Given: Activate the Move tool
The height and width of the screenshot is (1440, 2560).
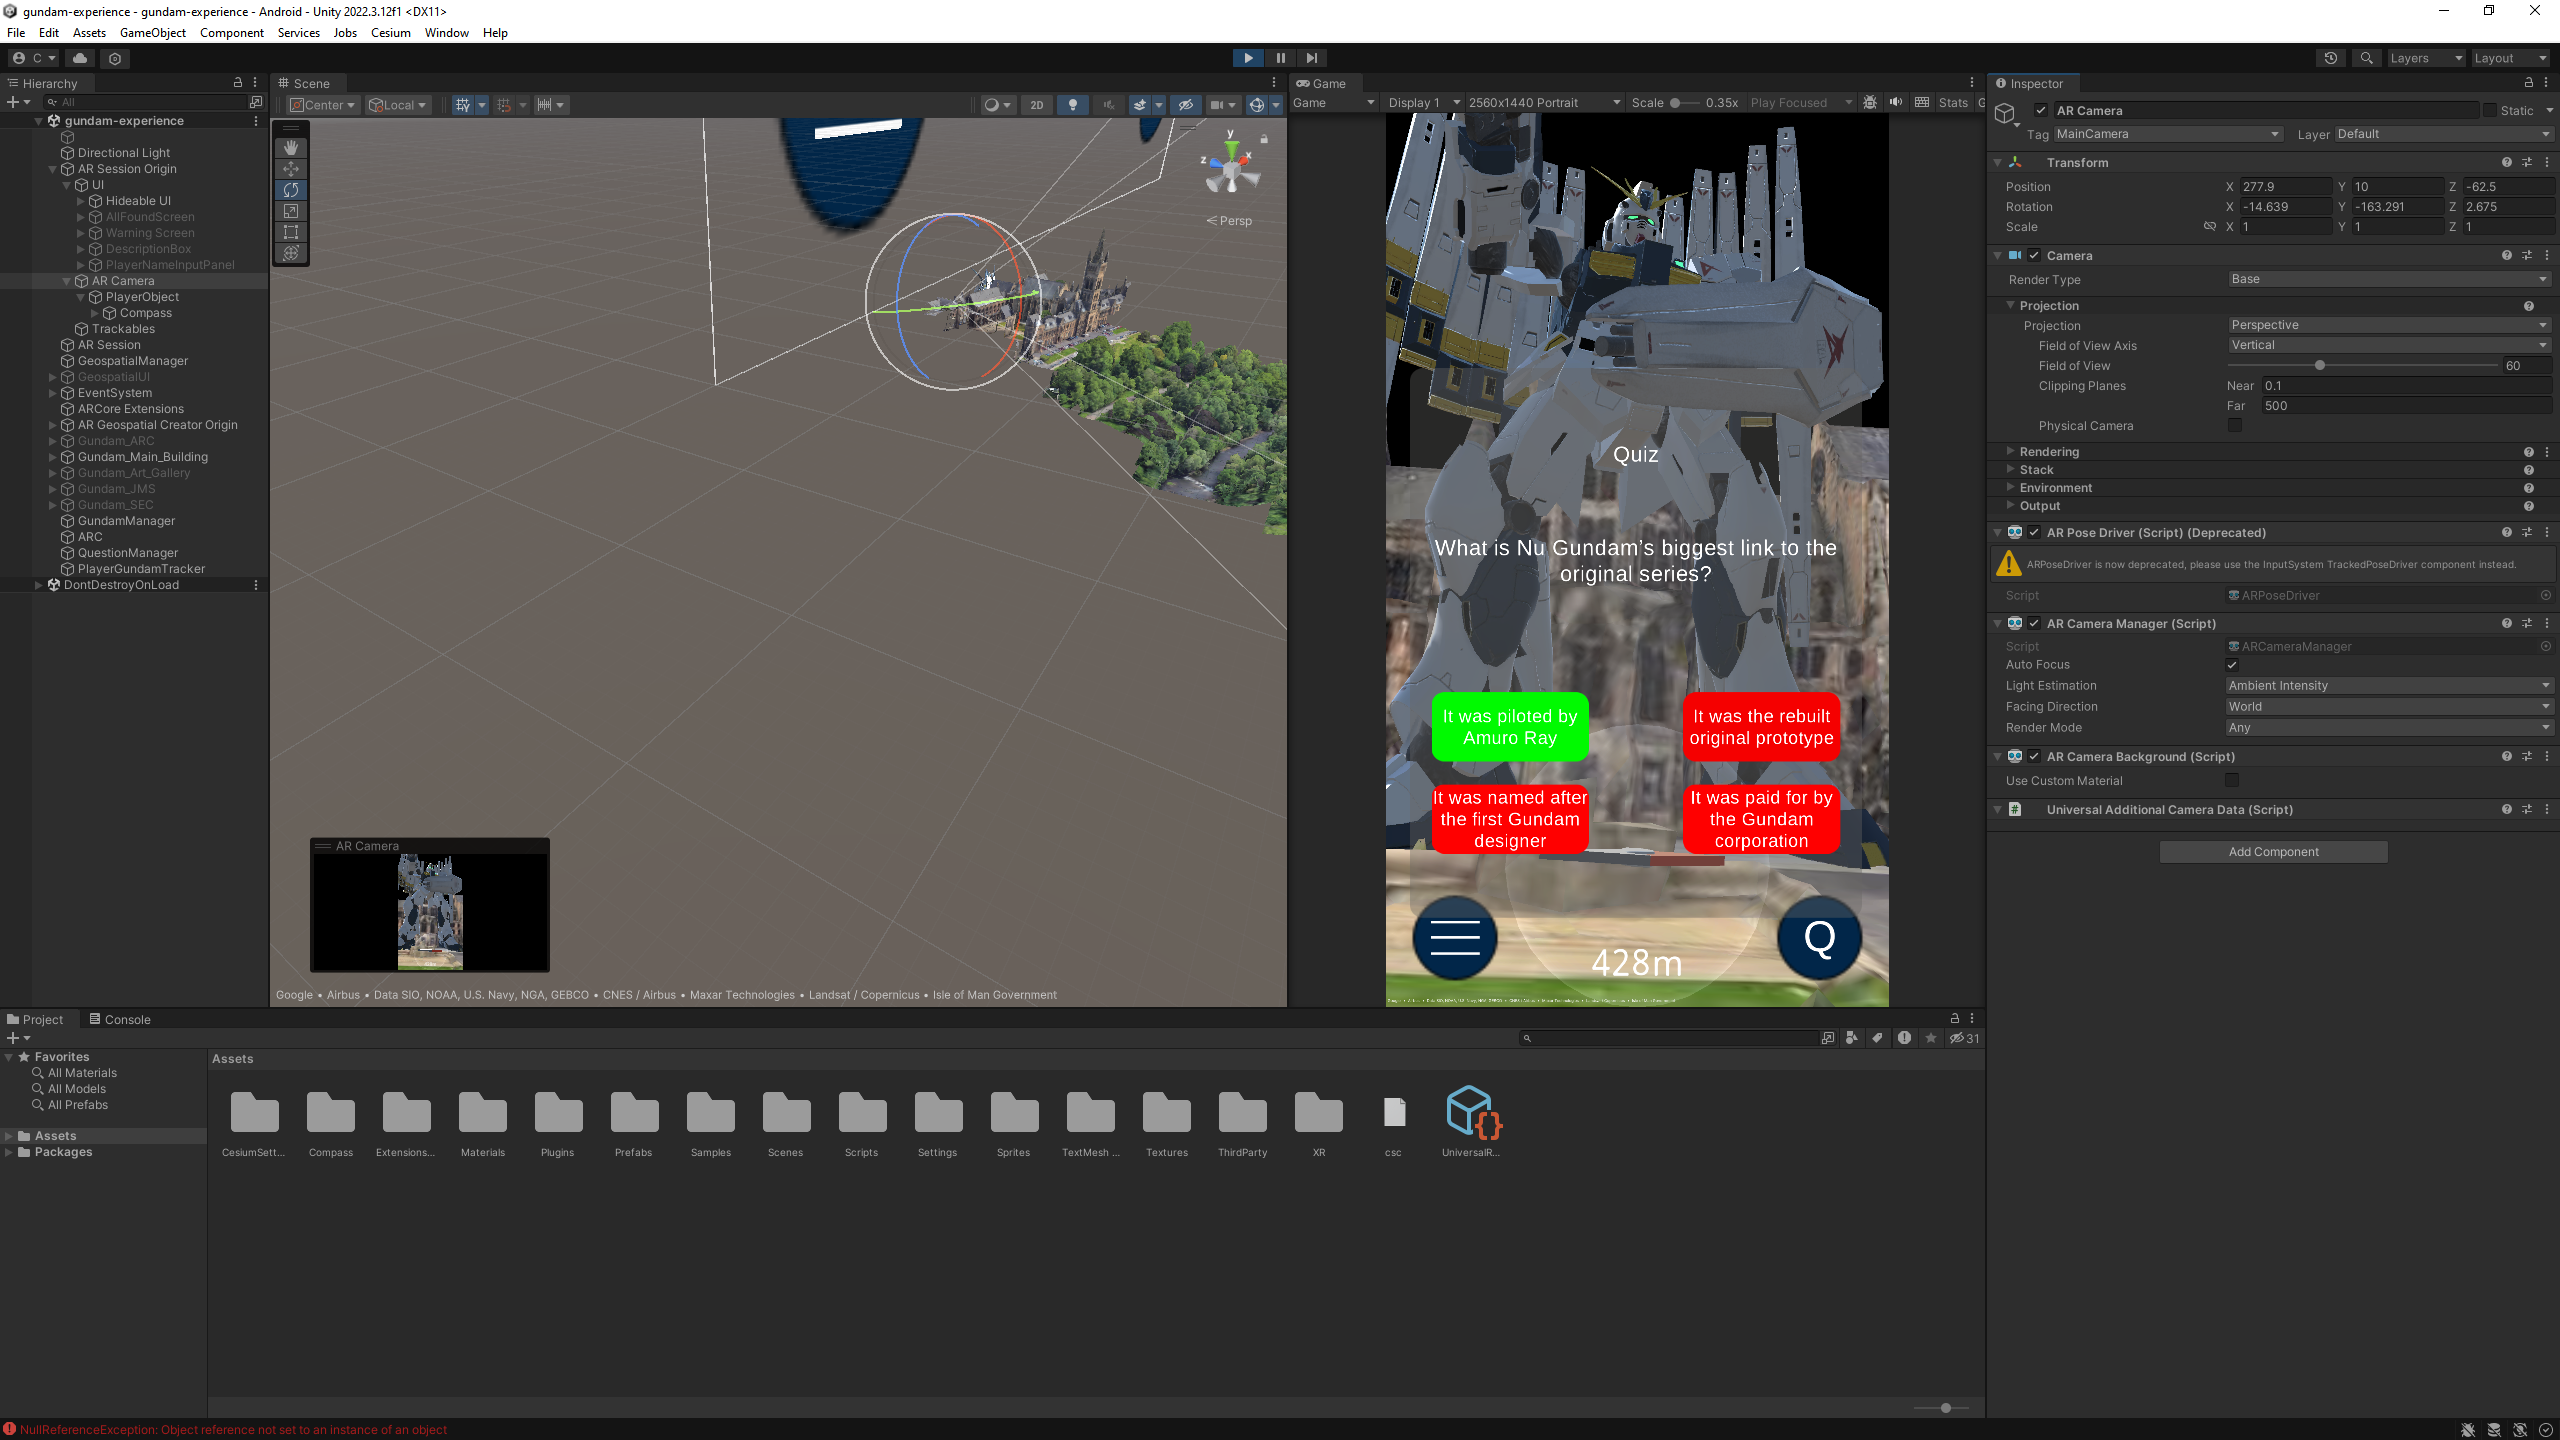Looking at the screenshot, I should (x=290, y=168).
